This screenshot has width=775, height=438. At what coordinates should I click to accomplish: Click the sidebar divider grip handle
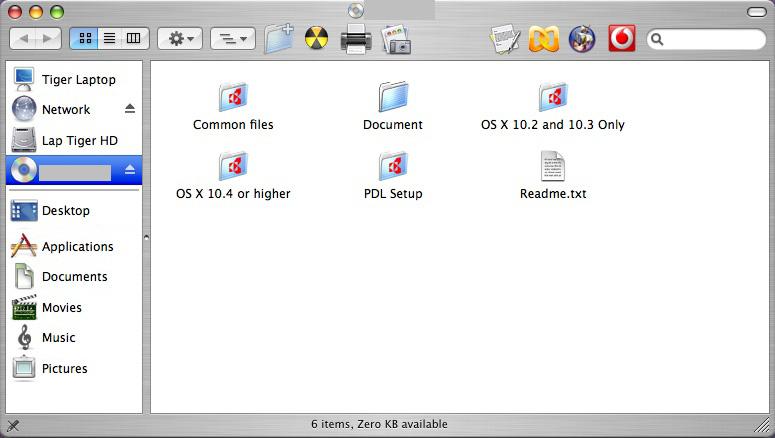pyautogui.click(x=146, y=237)
